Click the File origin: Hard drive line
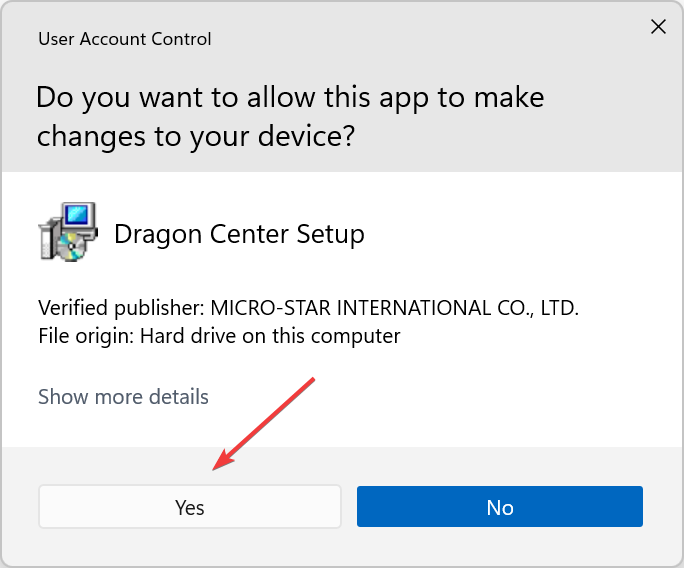684x568 pixels. [219, 336]
